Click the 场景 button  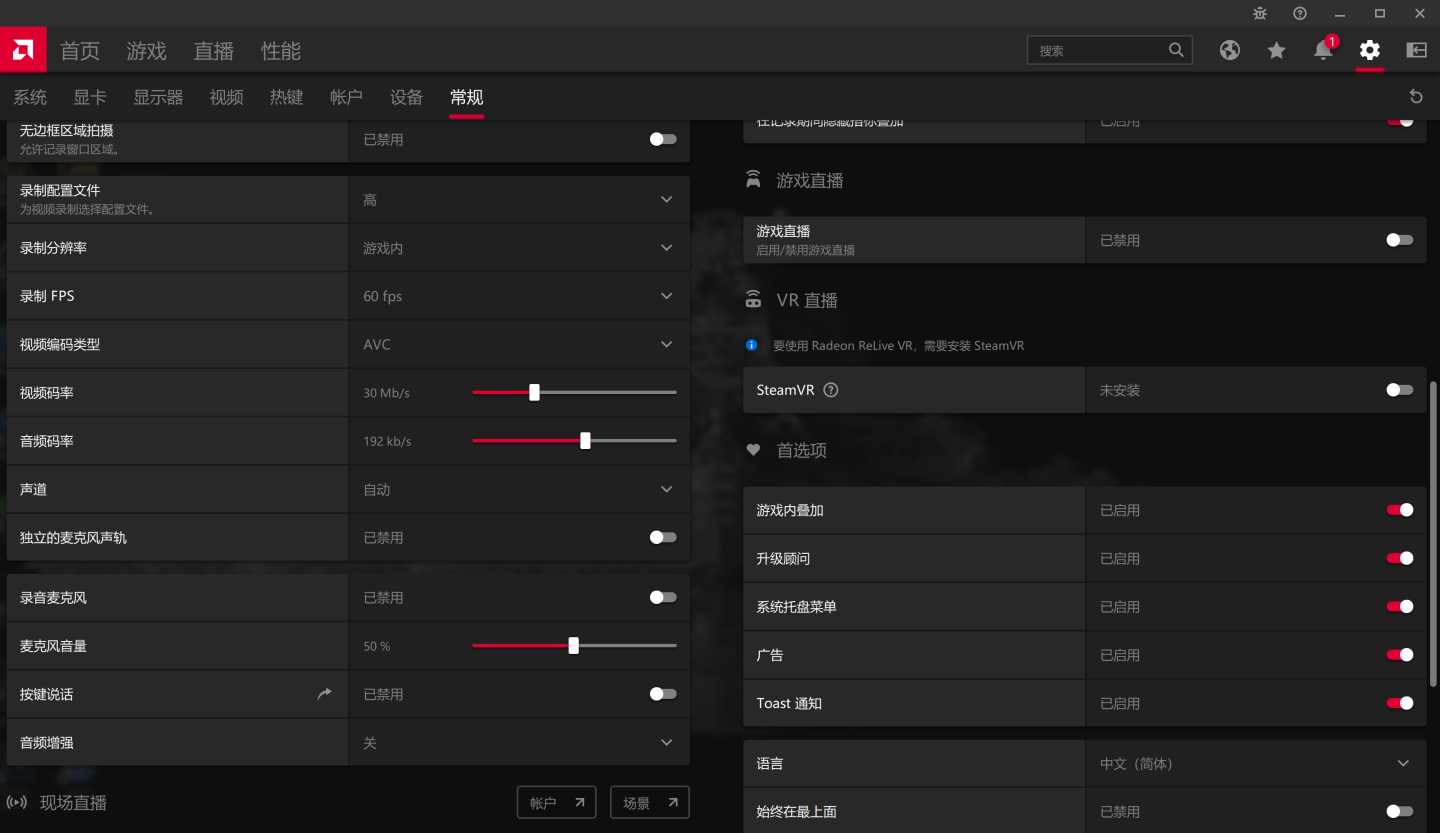pos(650,802)
